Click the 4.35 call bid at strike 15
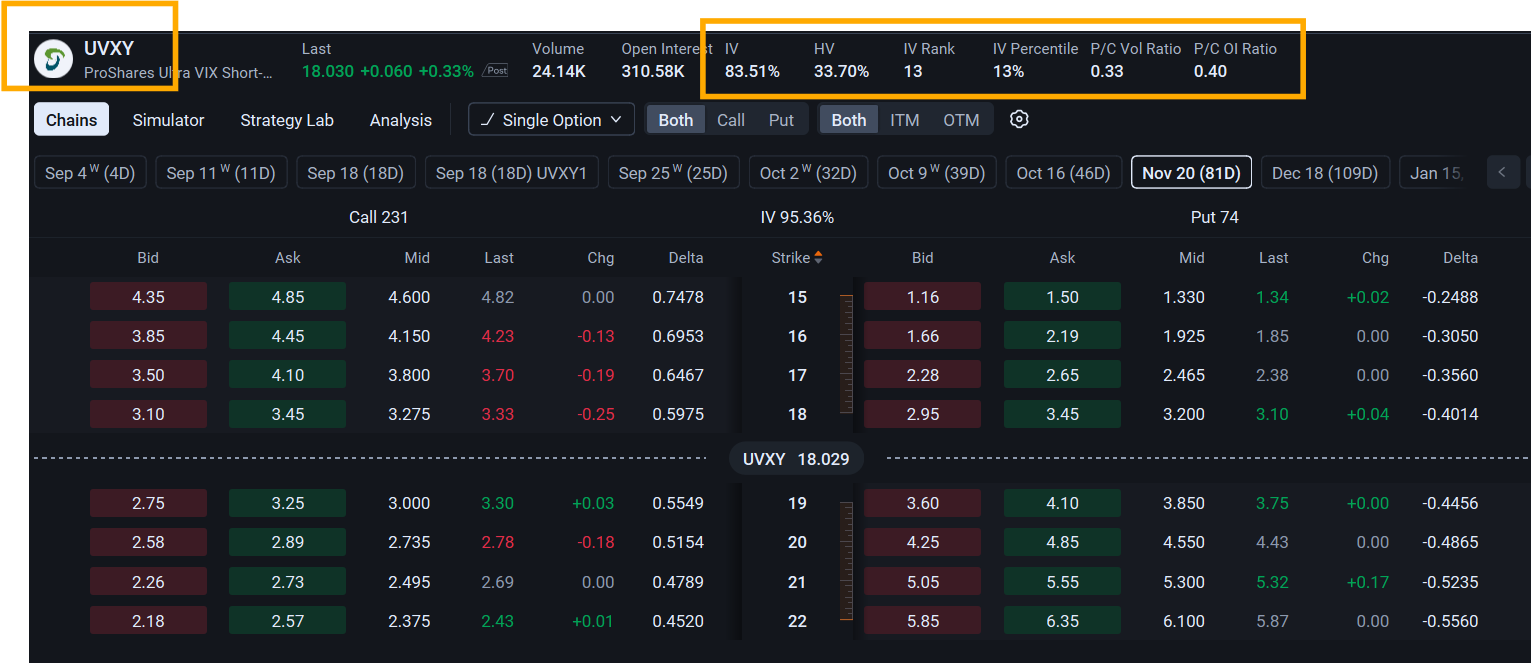 pos(148,297)
